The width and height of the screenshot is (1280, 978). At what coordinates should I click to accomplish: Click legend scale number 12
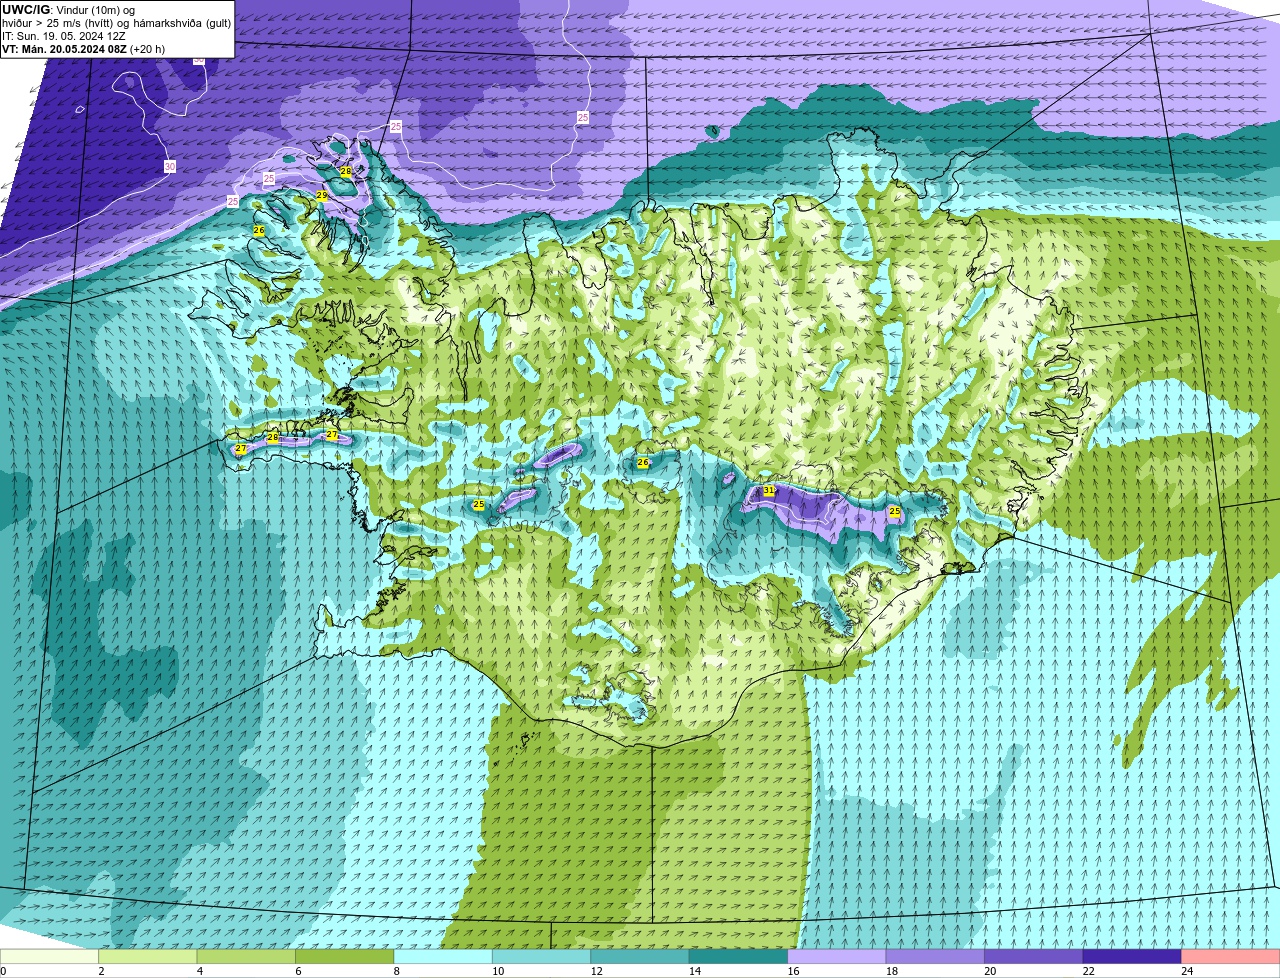[x=595, y=970]
